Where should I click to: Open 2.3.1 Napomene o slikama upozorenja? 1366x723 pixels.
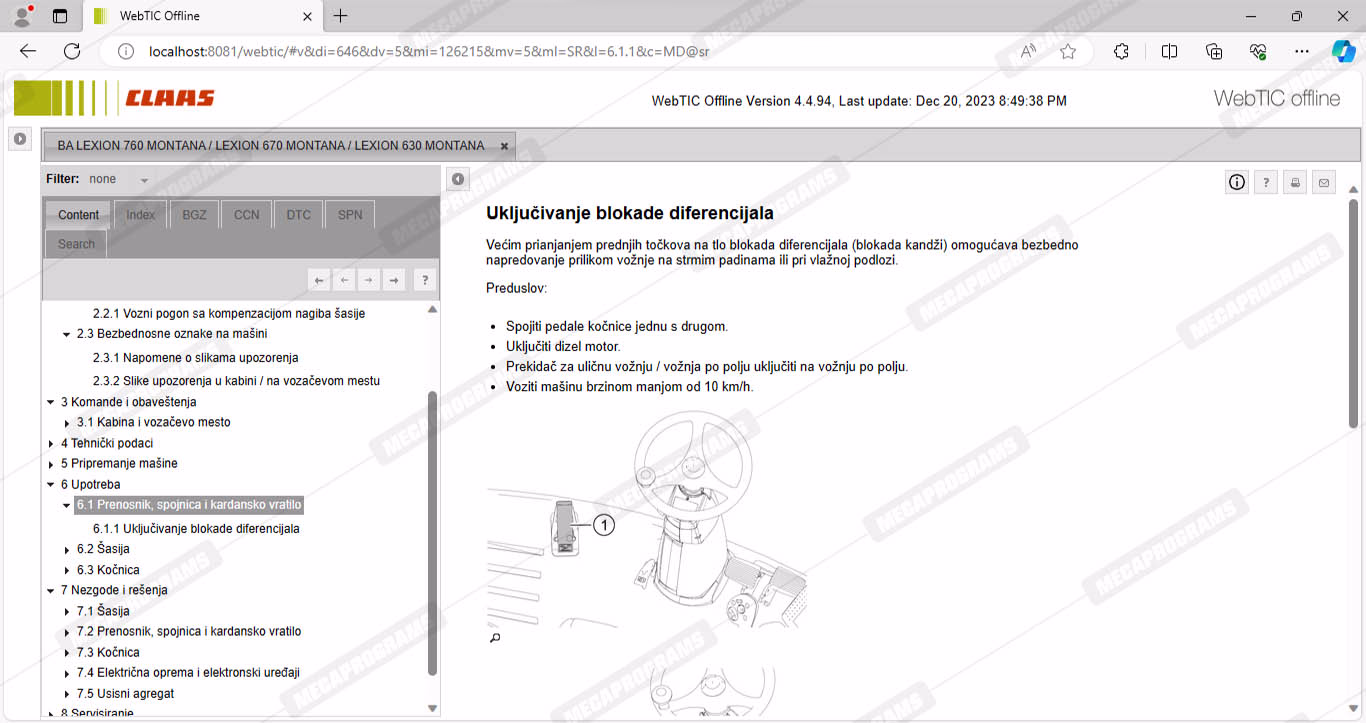coord(195,358)
